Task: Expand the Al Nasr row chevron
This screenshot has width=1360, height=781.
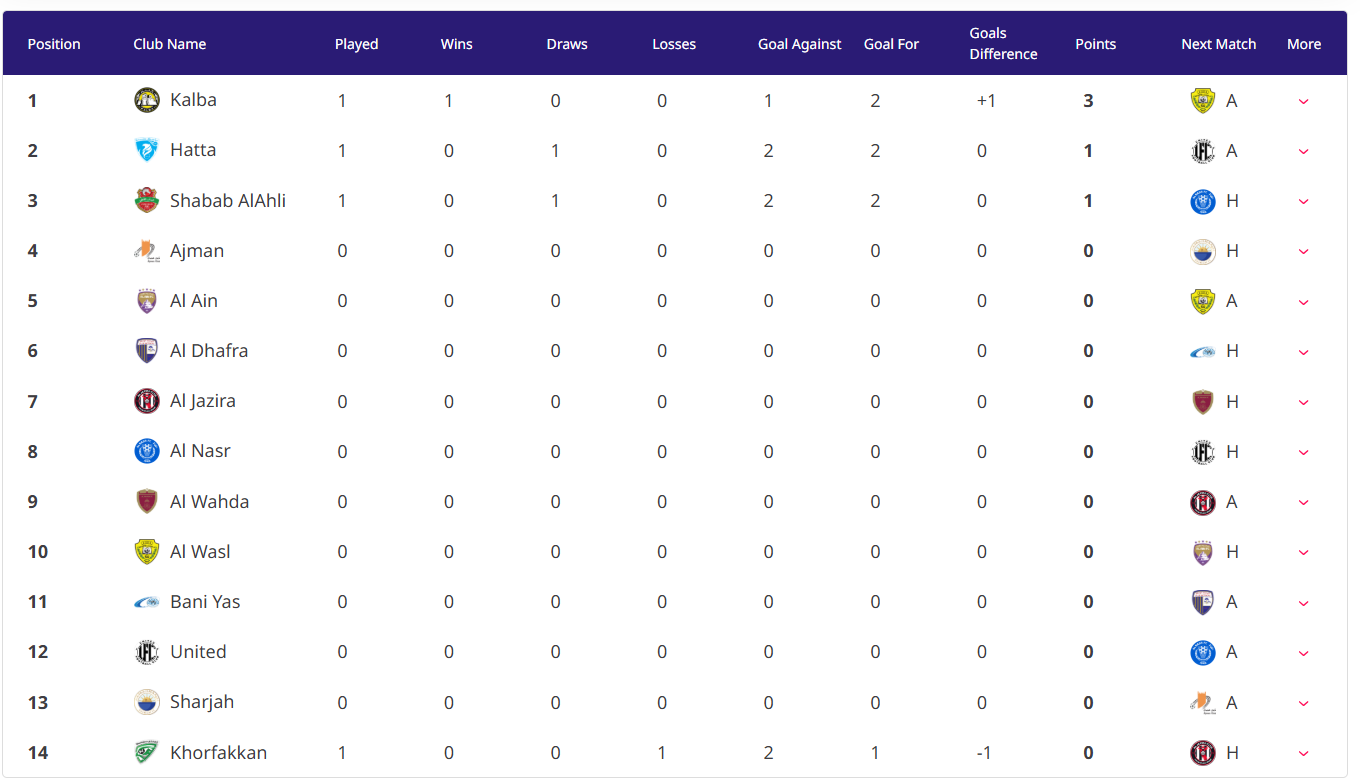Action: tap(1303, 452)
